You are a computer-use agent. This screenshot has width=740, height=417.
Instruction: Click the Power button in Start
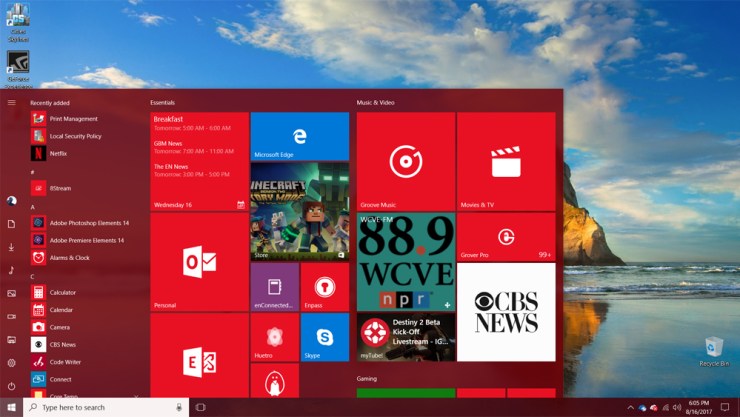coord(11,386)
